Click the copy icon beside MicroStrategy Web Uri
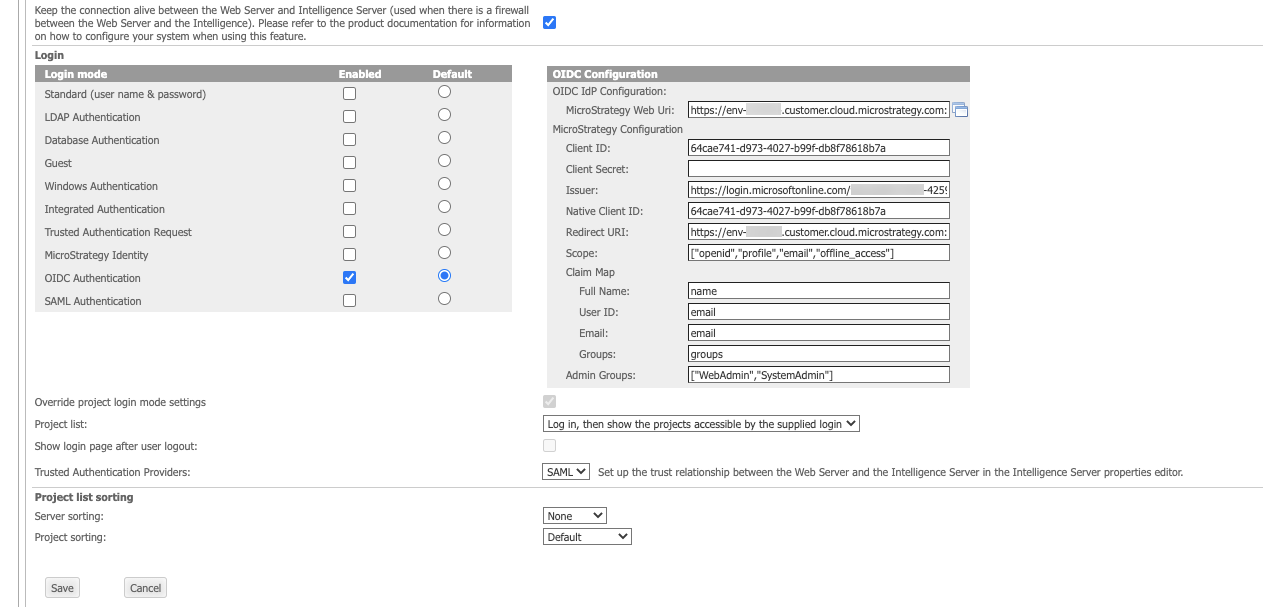 click(960, 110)
